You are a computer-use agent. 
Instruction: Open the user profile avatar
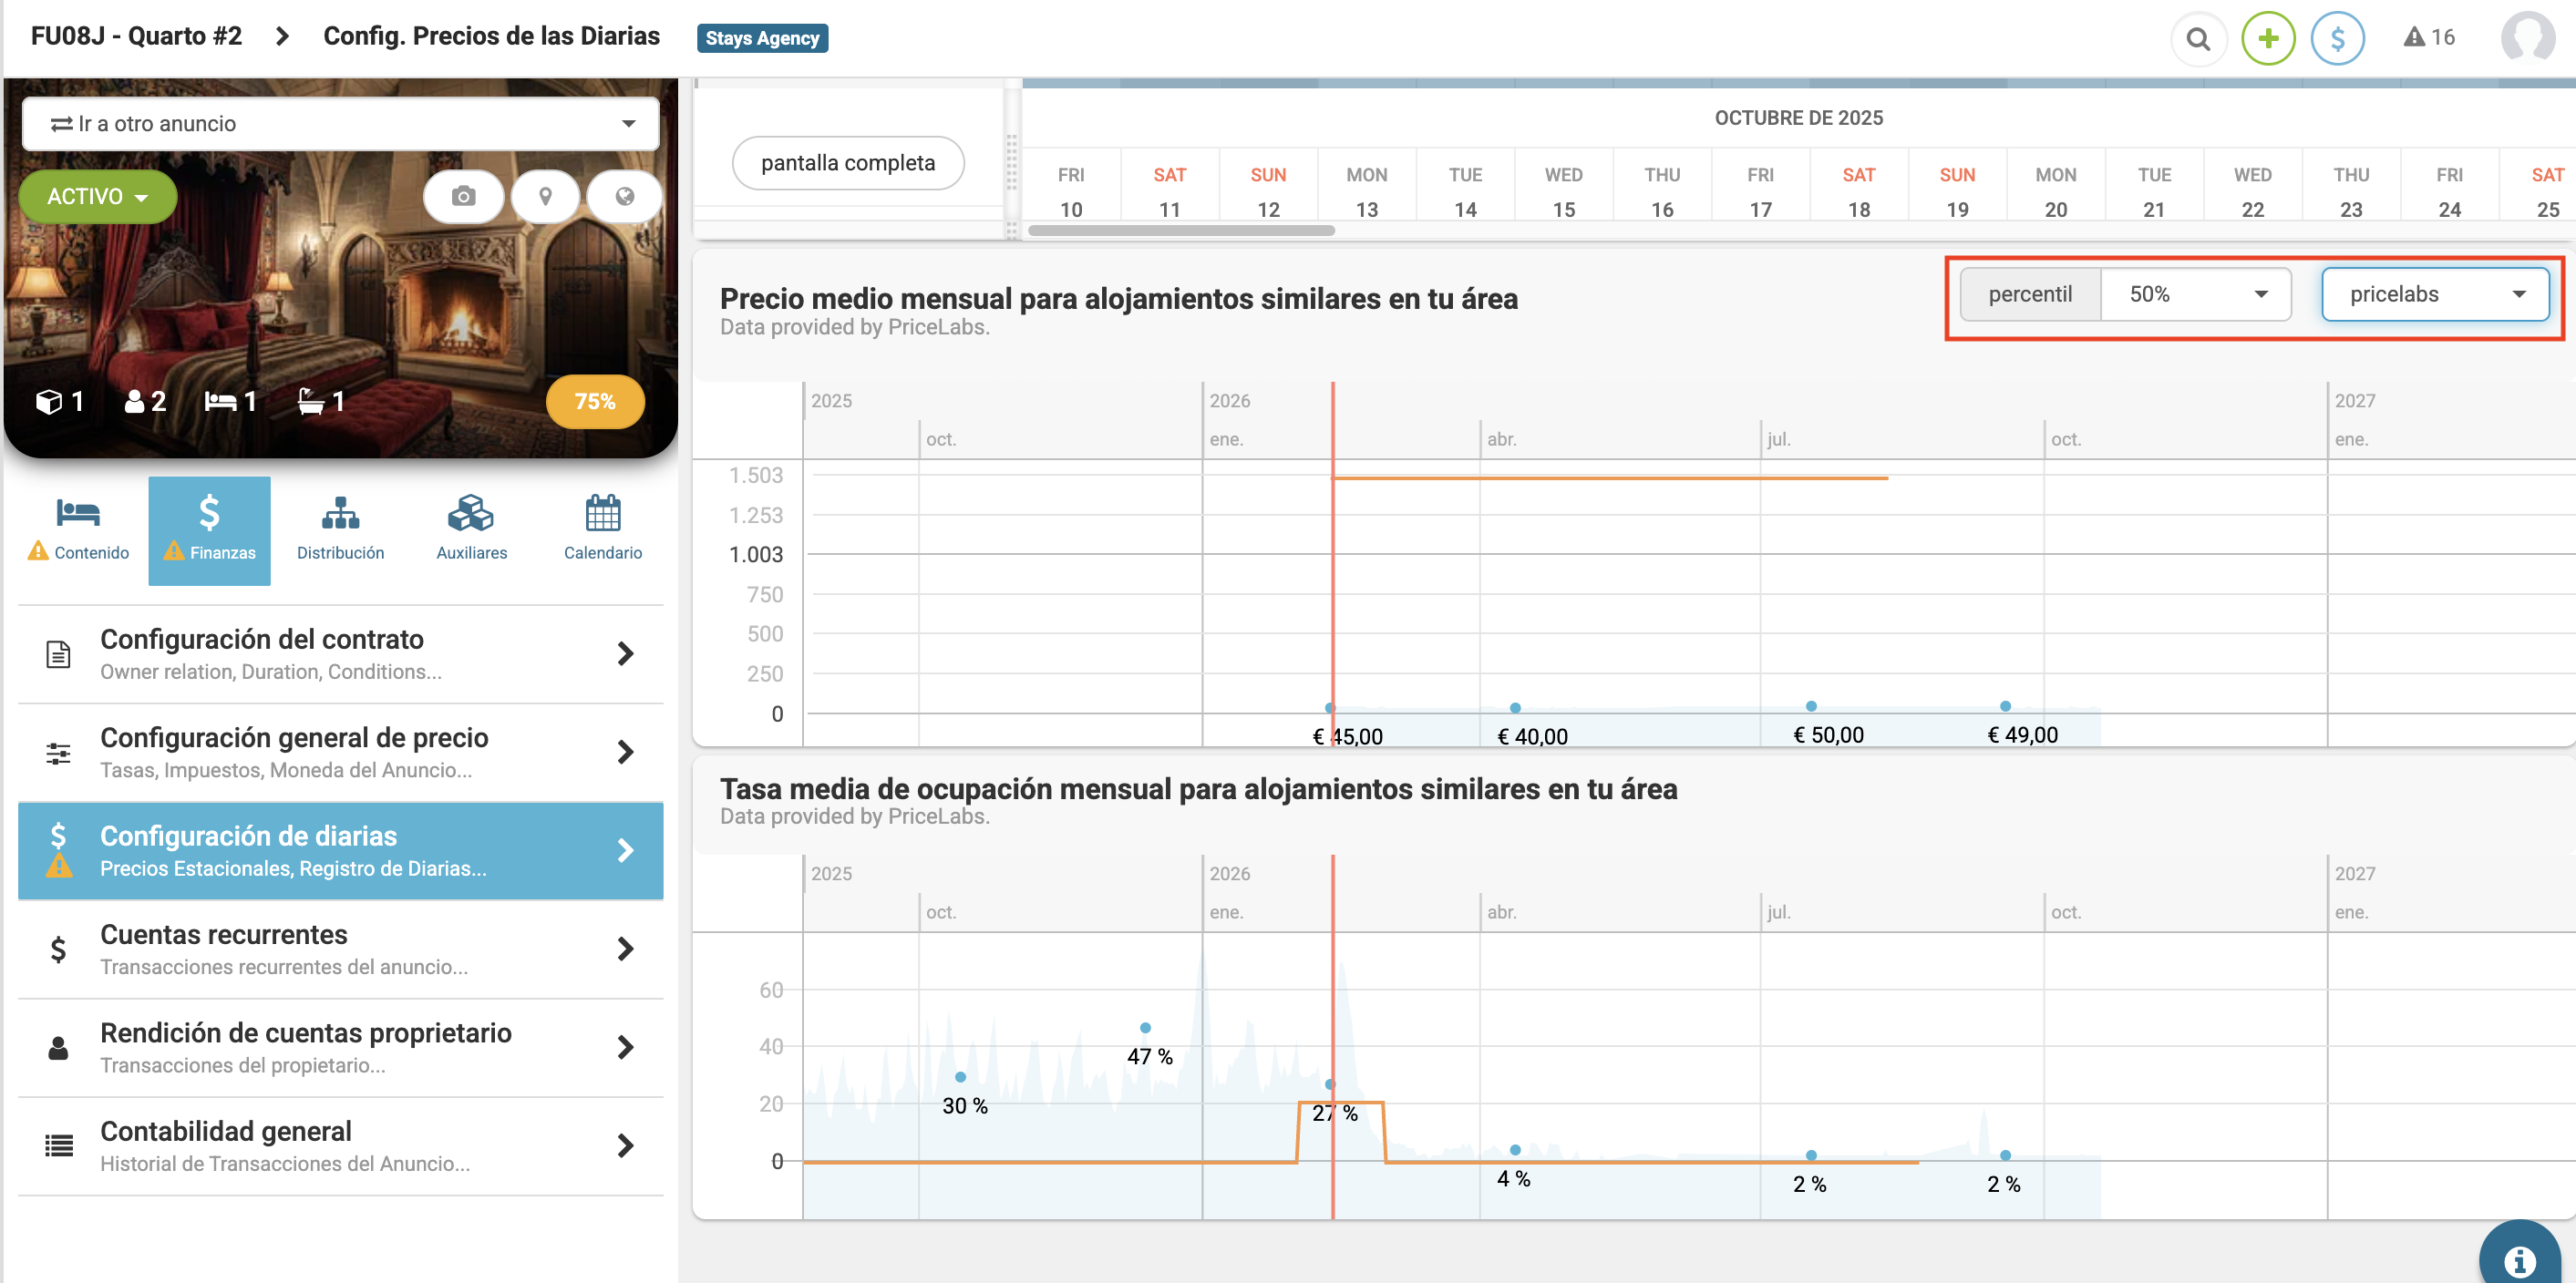coord(2526,38)
